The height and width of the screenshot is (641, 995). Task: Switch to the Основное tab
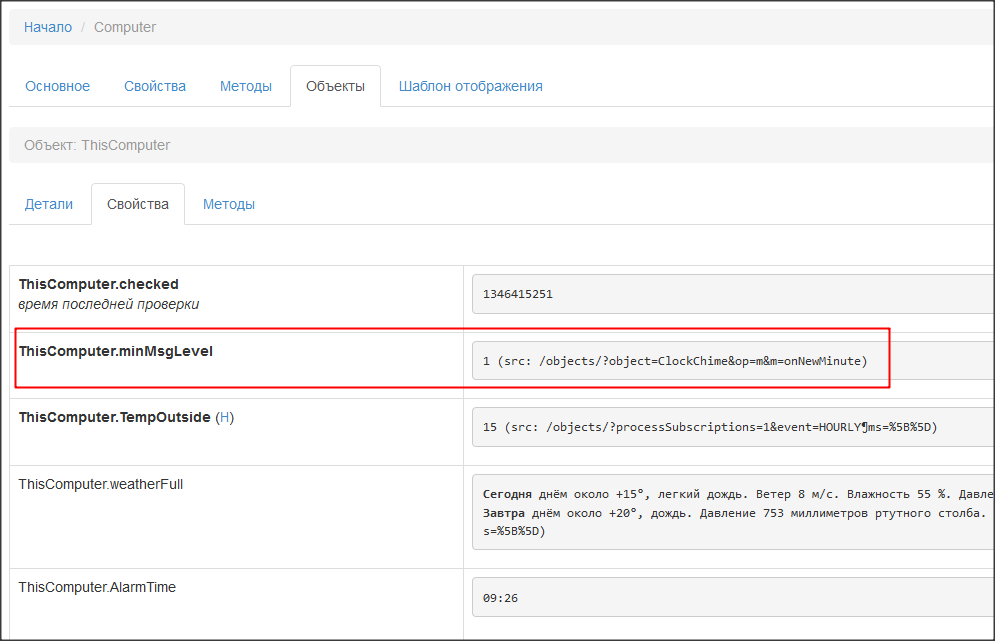click(57, 86)
